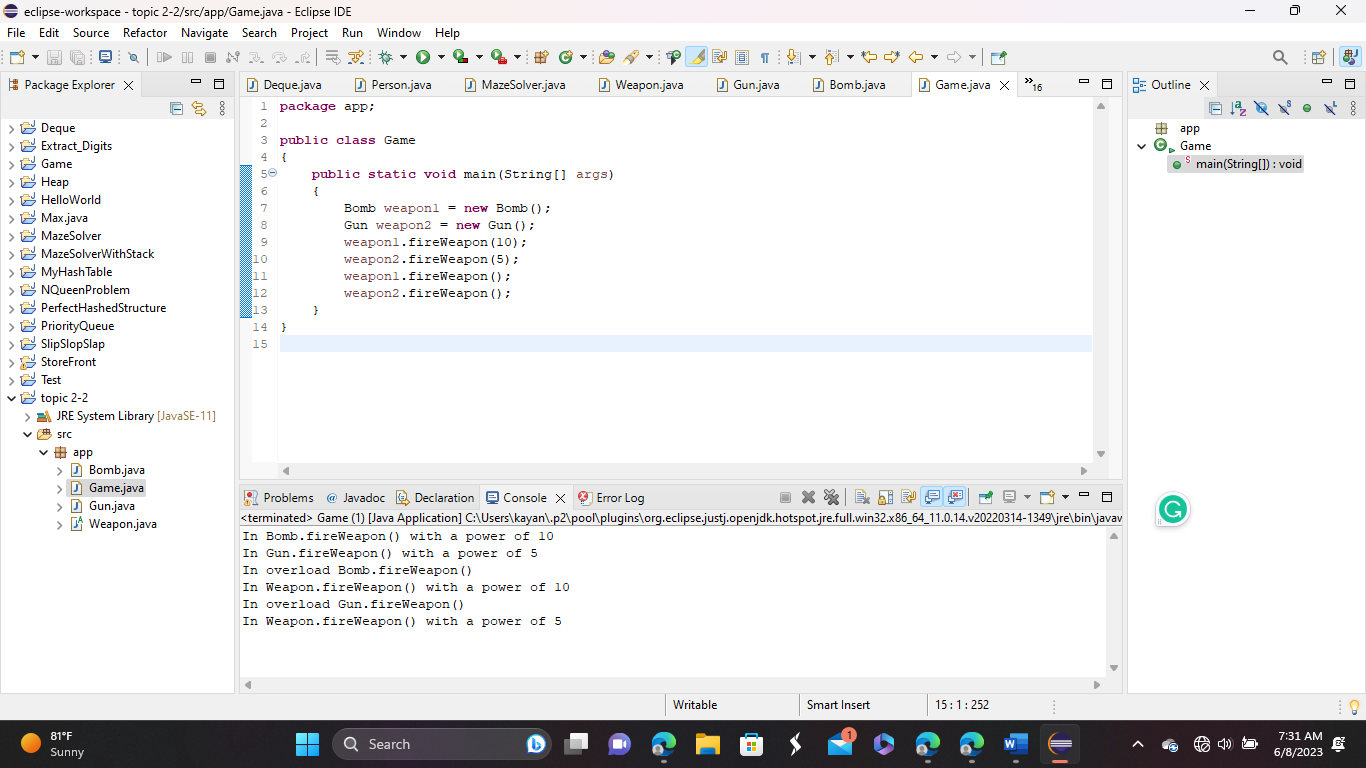Toggle Show Console When Standard Out Changes
1366x768 pixels.
(932, 497)
